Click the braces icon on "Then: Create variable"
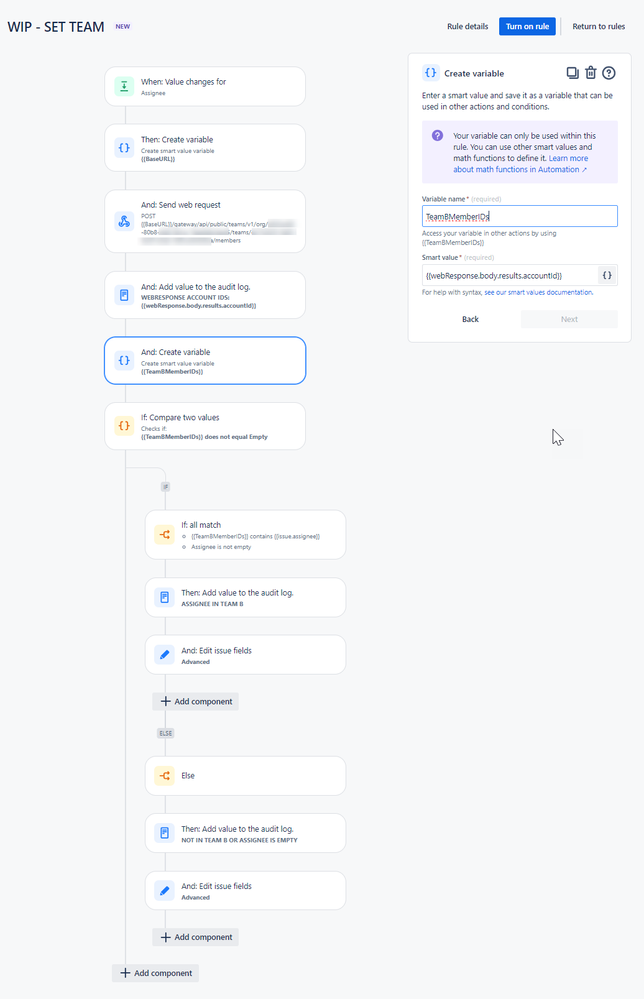644x999 pixels. tap(125, 147)
